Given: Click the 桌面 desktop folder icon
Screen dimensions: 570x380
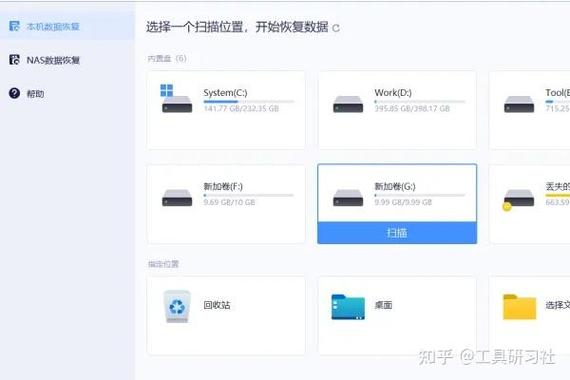Looking at the screenshot, I should click(x=348, y=307).
